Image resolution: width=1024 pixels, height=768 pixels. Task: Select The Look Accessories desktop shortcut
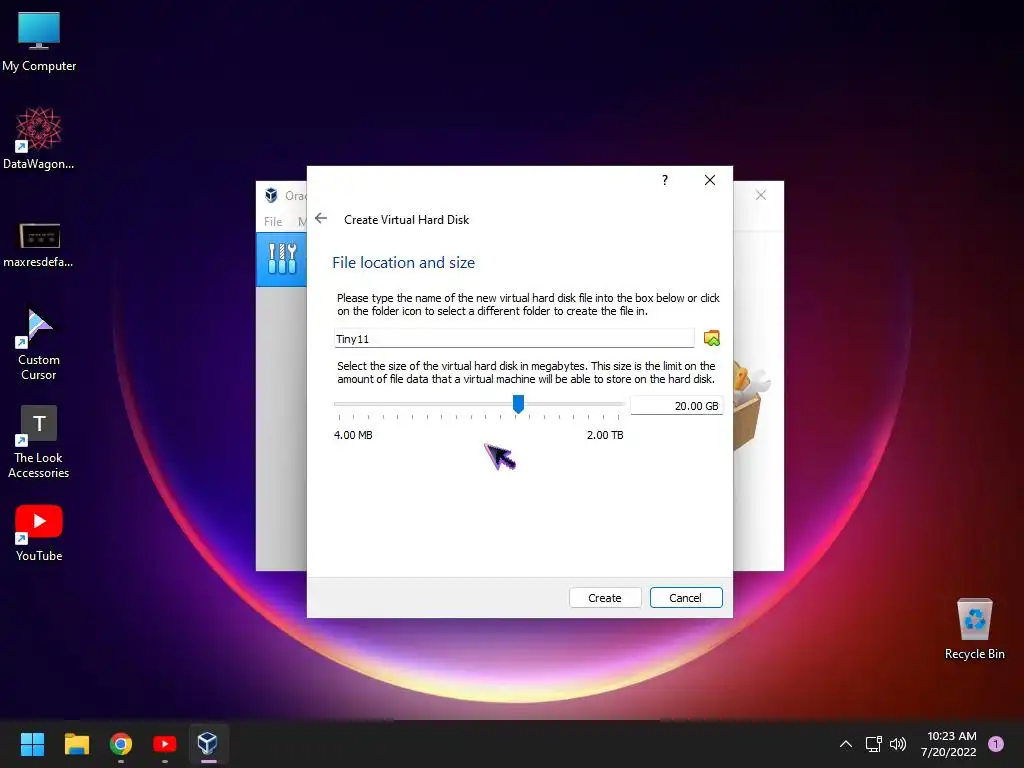pos(39,442)
